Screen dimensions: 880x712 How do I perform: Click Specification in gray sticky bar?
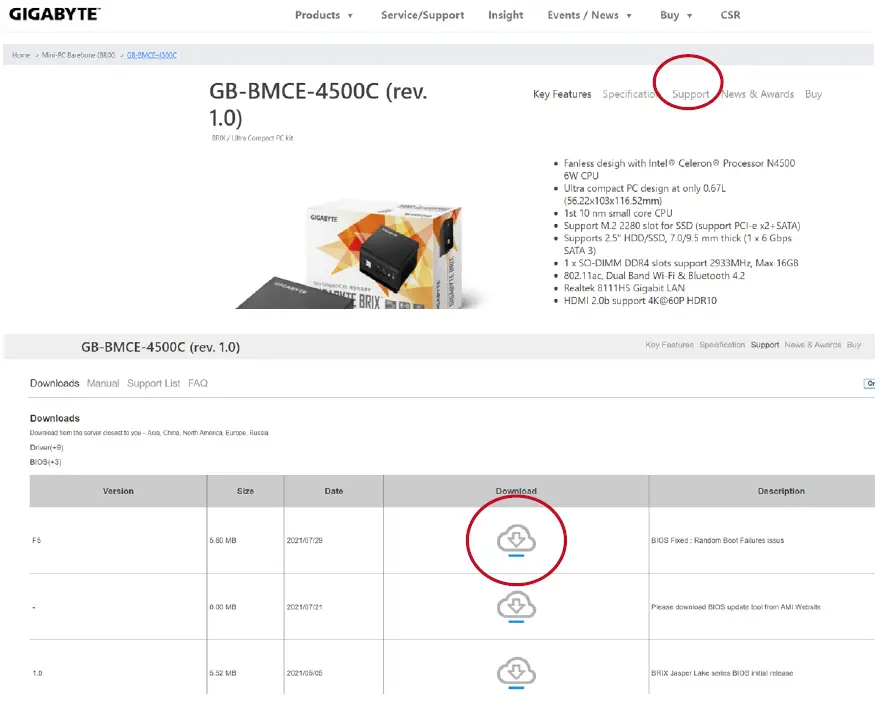[x=722, y=344]
